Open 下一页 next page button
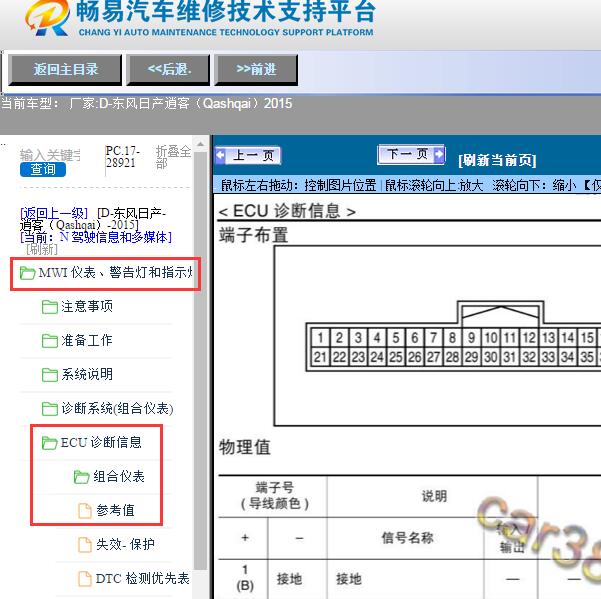The height and width of the screenshot is (599, 601). click(411, 154)
